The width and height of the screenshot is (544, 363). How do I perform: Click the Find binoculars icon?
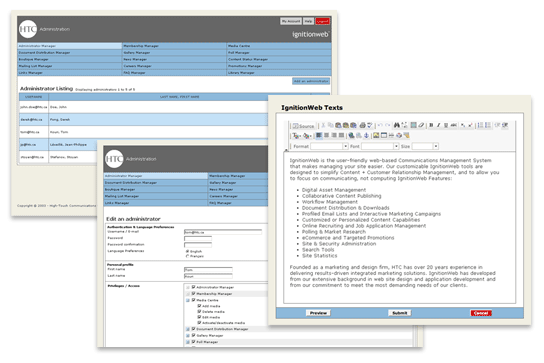click(397, 125)
